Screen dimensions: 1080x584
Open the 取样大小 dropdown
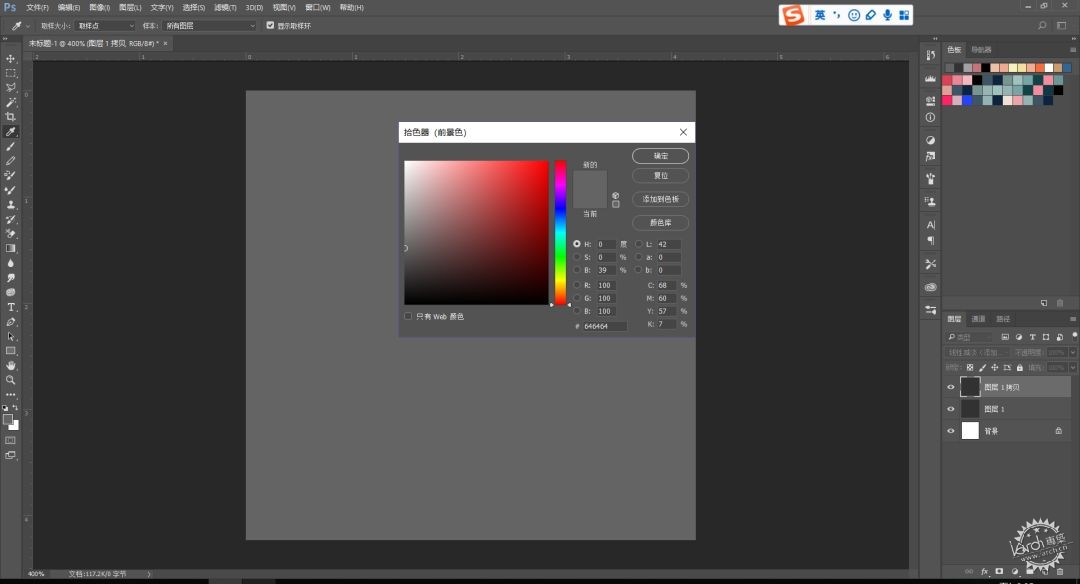point(105,25)
